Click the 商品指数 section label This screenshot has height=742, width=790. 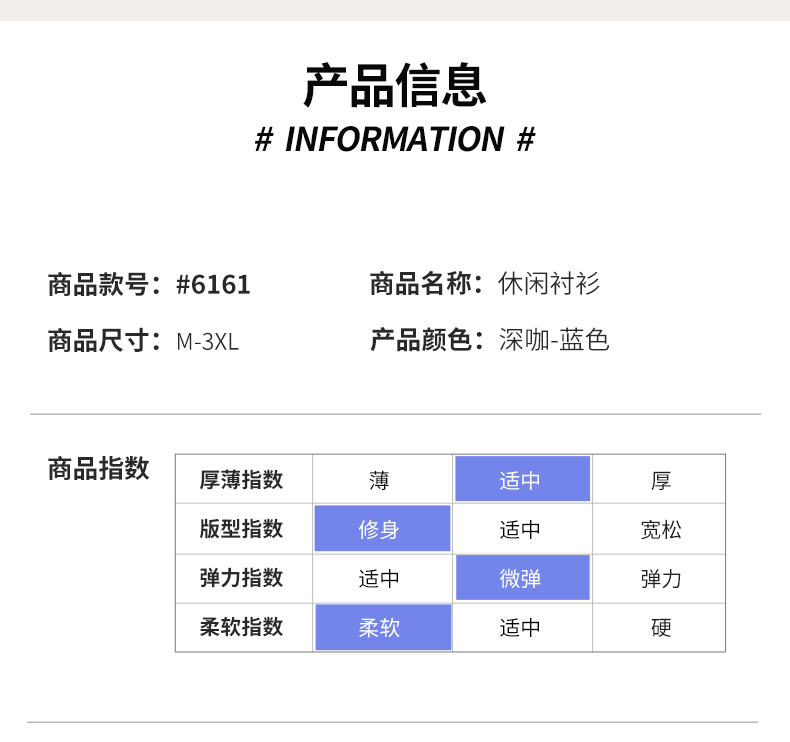point(99,468)
